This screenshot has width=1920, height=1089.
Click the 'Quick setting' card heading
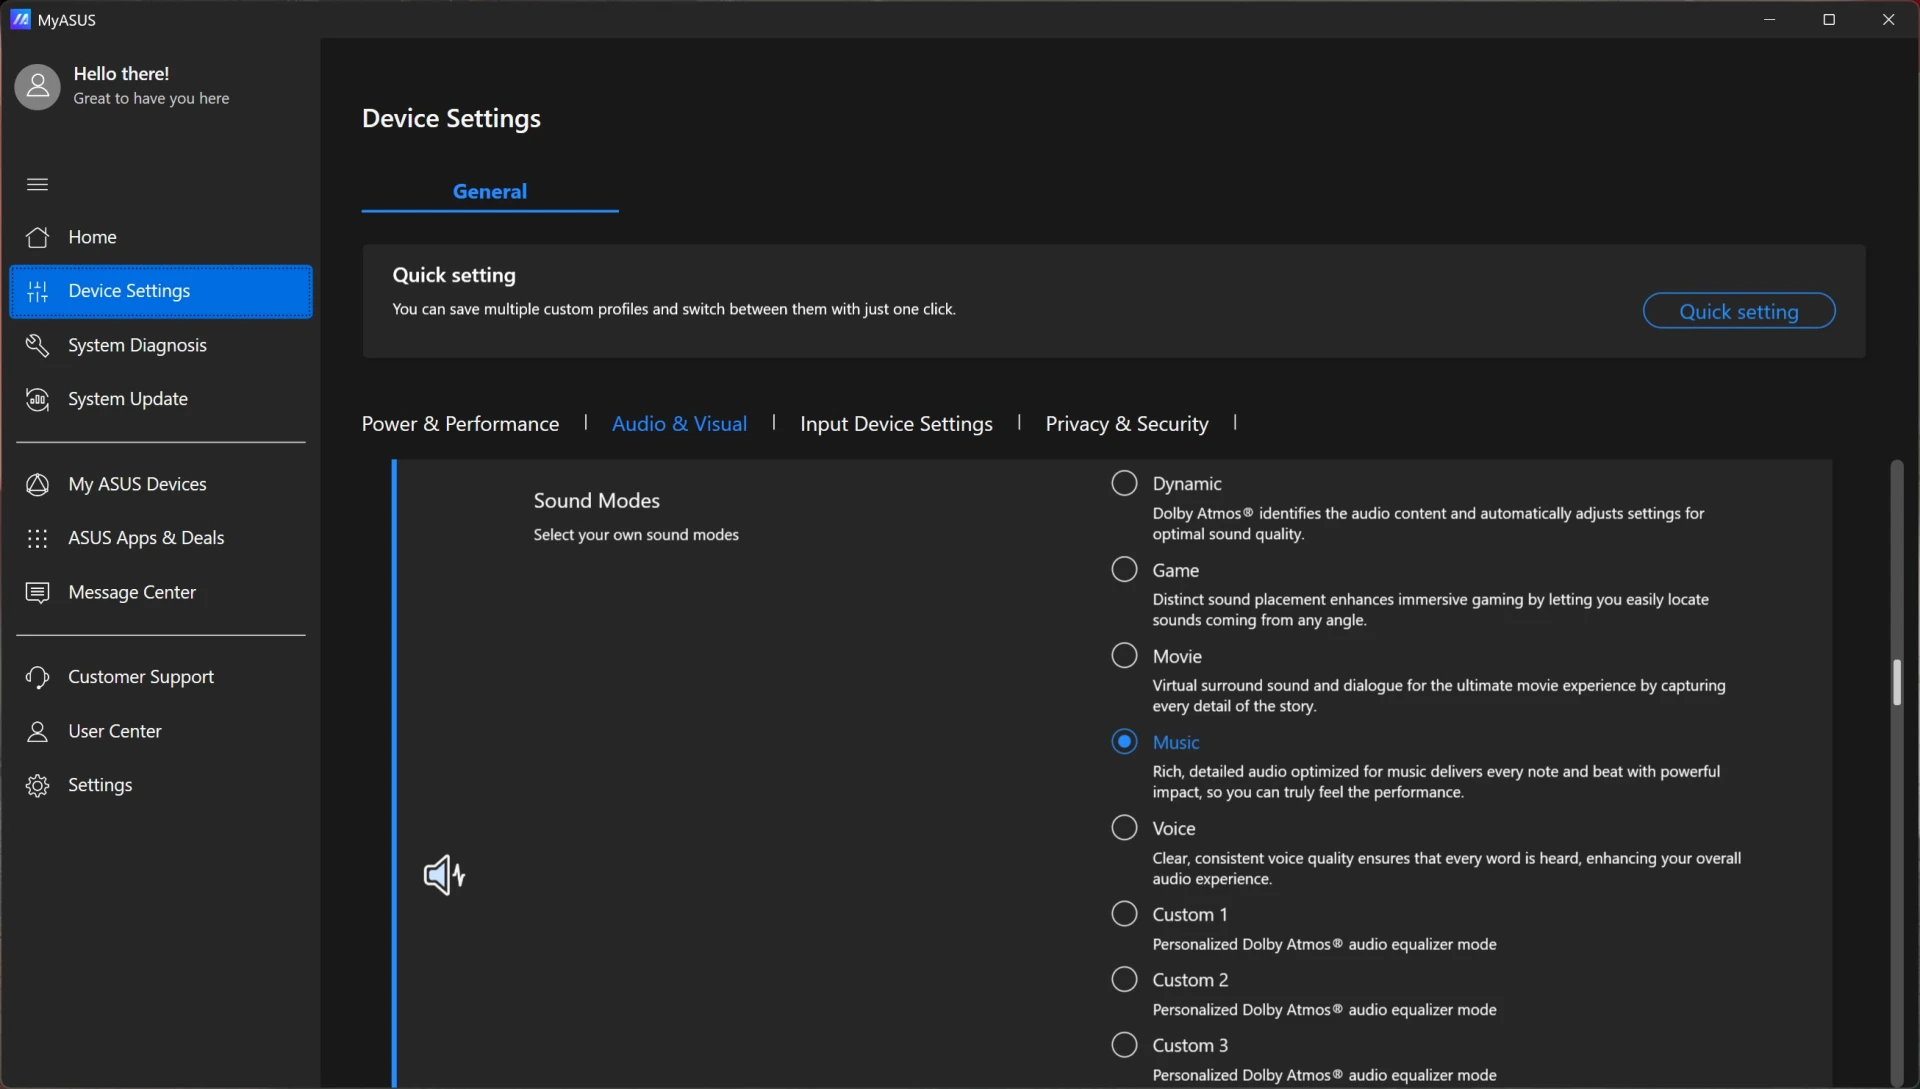point(454,275)
